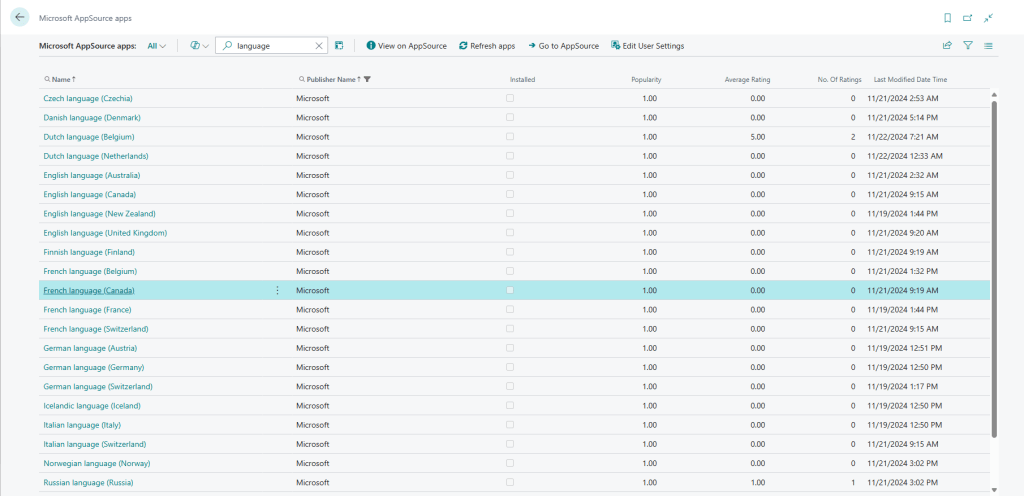Click the magnifier icon in search box
Screen dimensions: 1024x496
[x=227, y=46]
